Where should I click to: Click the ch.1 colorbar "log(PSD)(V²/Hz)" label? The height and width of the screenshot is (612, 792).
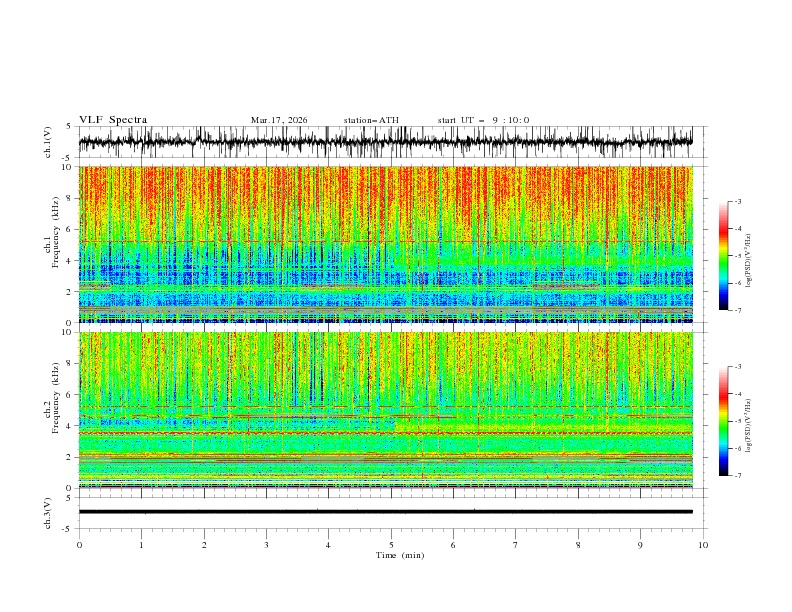(x=749, y=261)
